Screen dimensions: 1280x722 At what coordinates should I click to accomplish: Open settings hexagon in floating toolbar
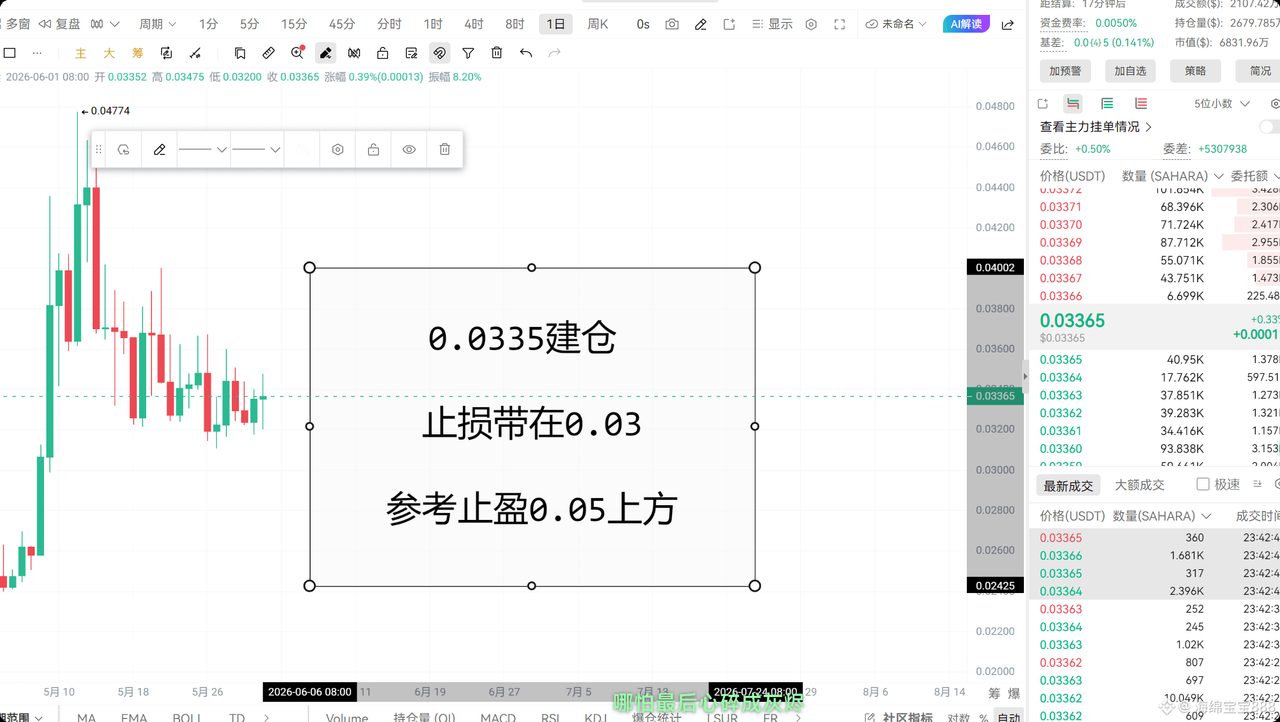pyautogui.click(x=338, y=149)
